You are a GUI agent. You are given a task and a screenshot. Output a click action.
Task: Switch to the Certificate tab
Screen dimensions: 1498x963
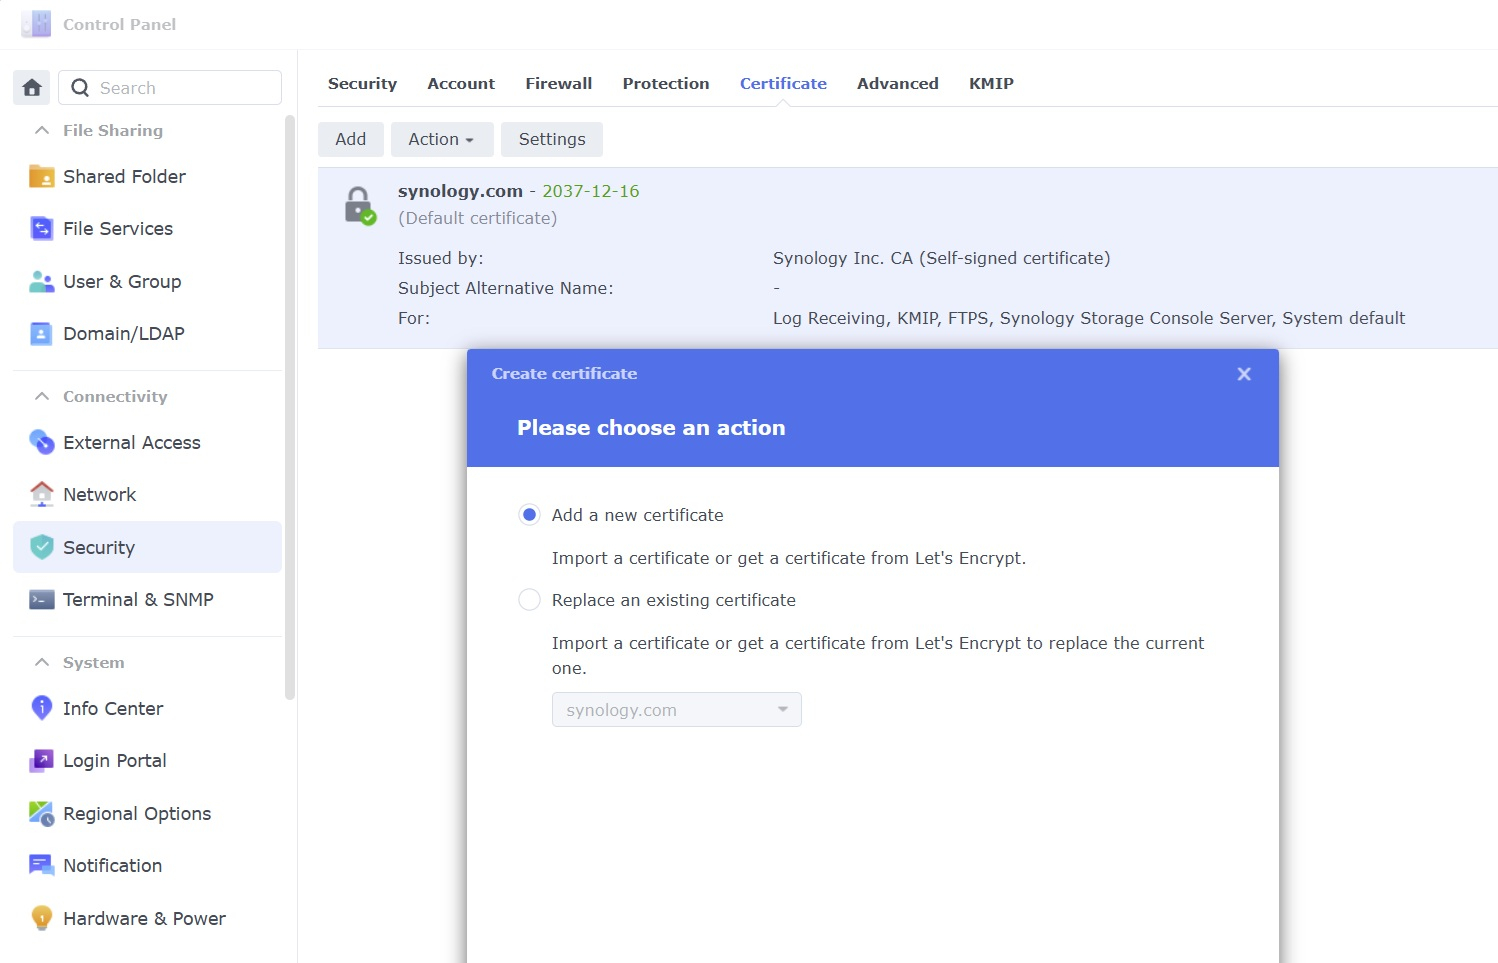click(783, 84)
